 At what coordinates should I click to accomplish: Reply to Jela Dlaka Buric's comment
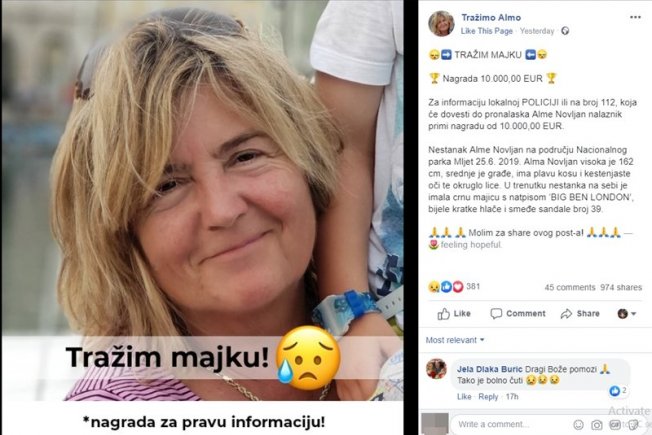click(488, 397)
